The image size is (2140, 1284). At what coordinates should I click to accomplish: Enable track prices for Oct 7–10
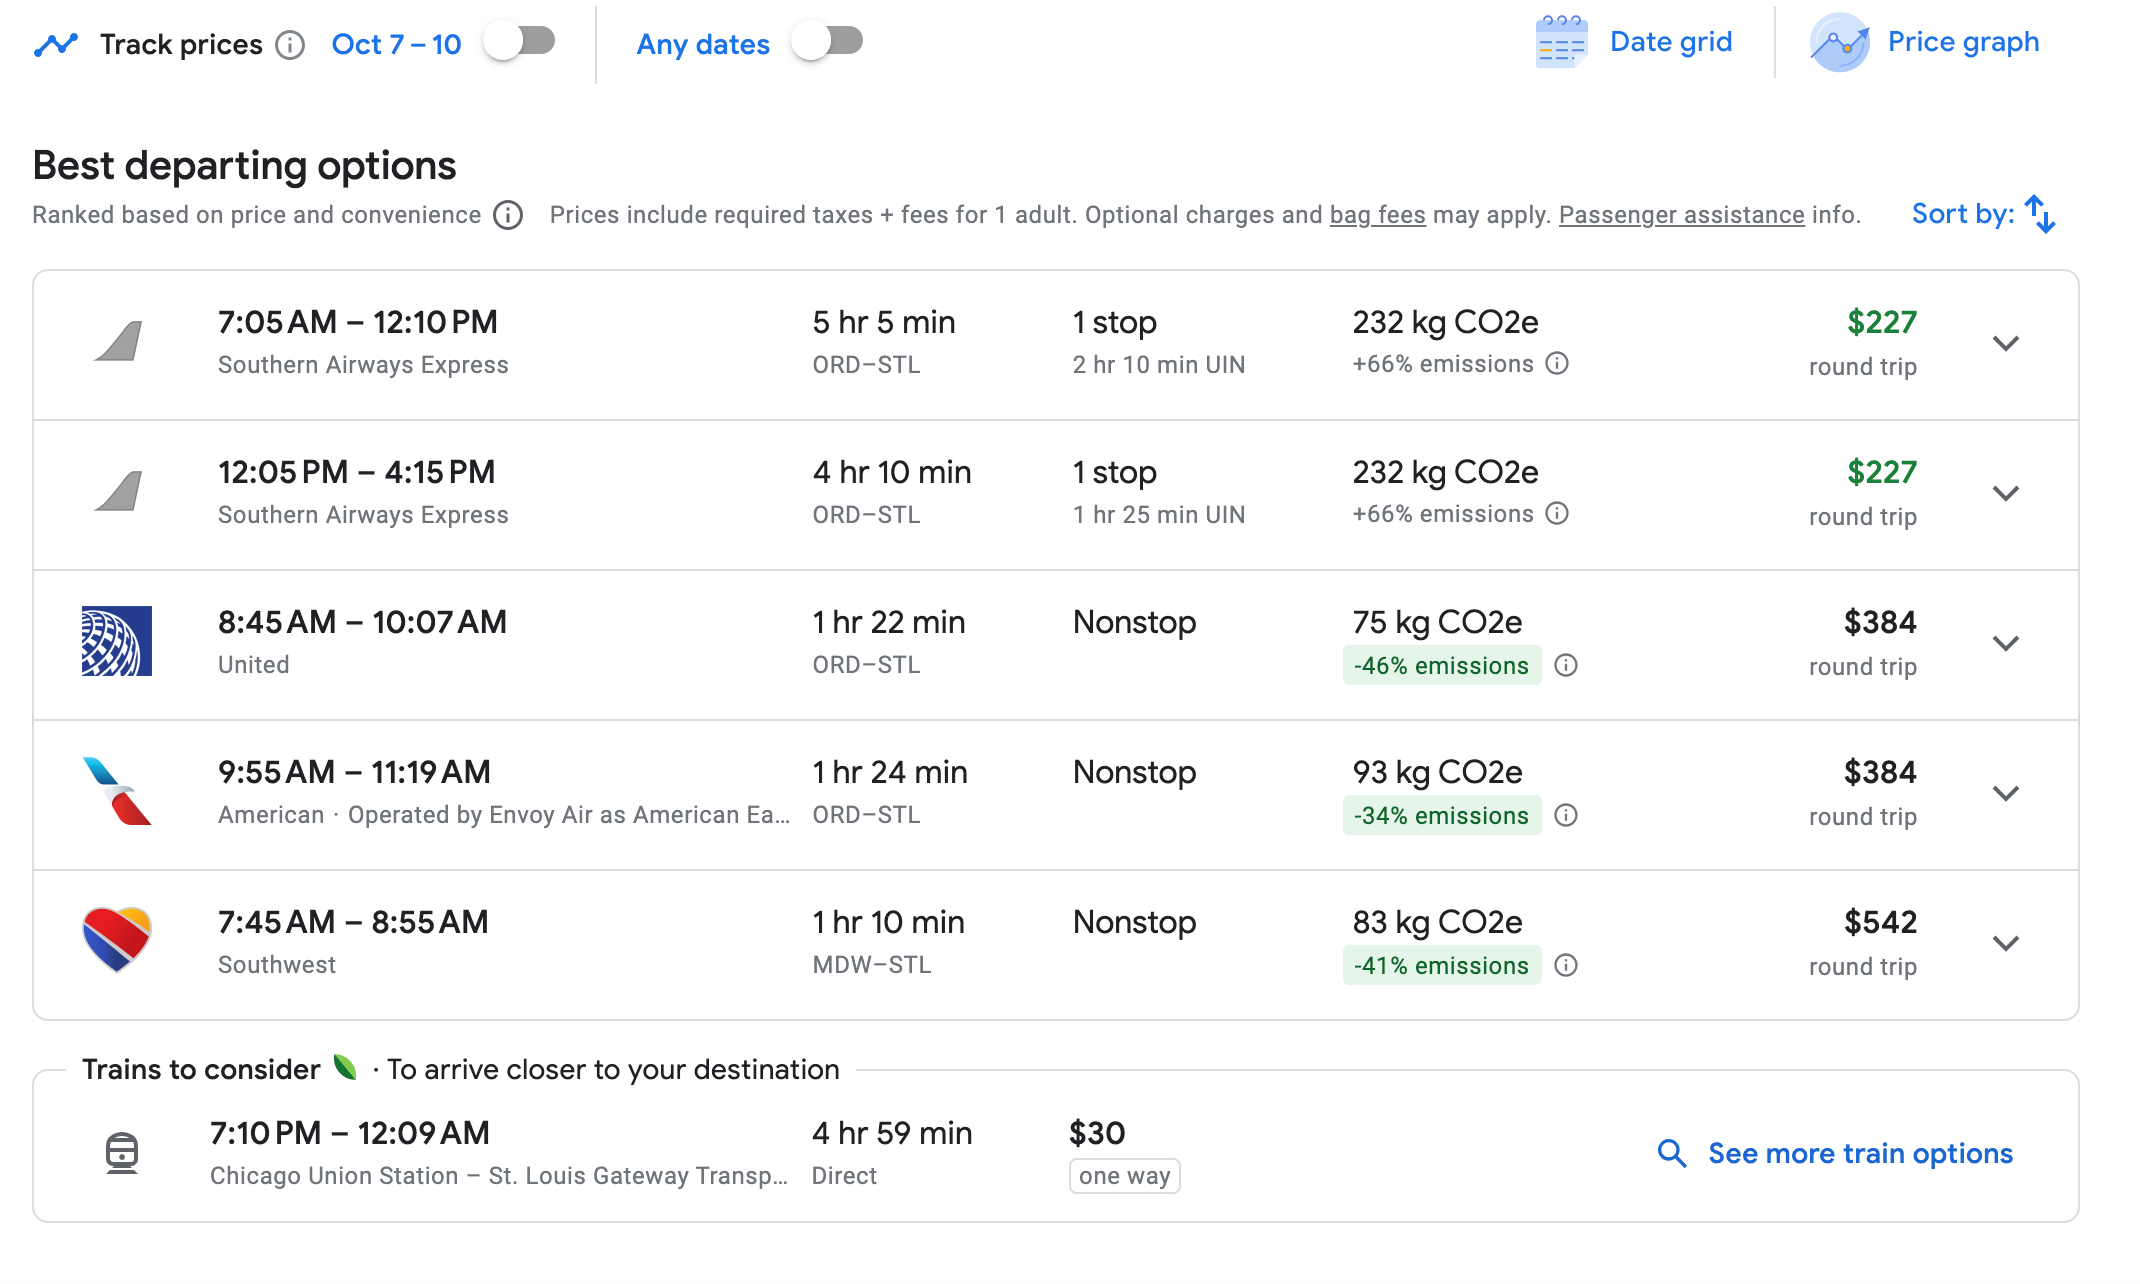coord(520,42)
